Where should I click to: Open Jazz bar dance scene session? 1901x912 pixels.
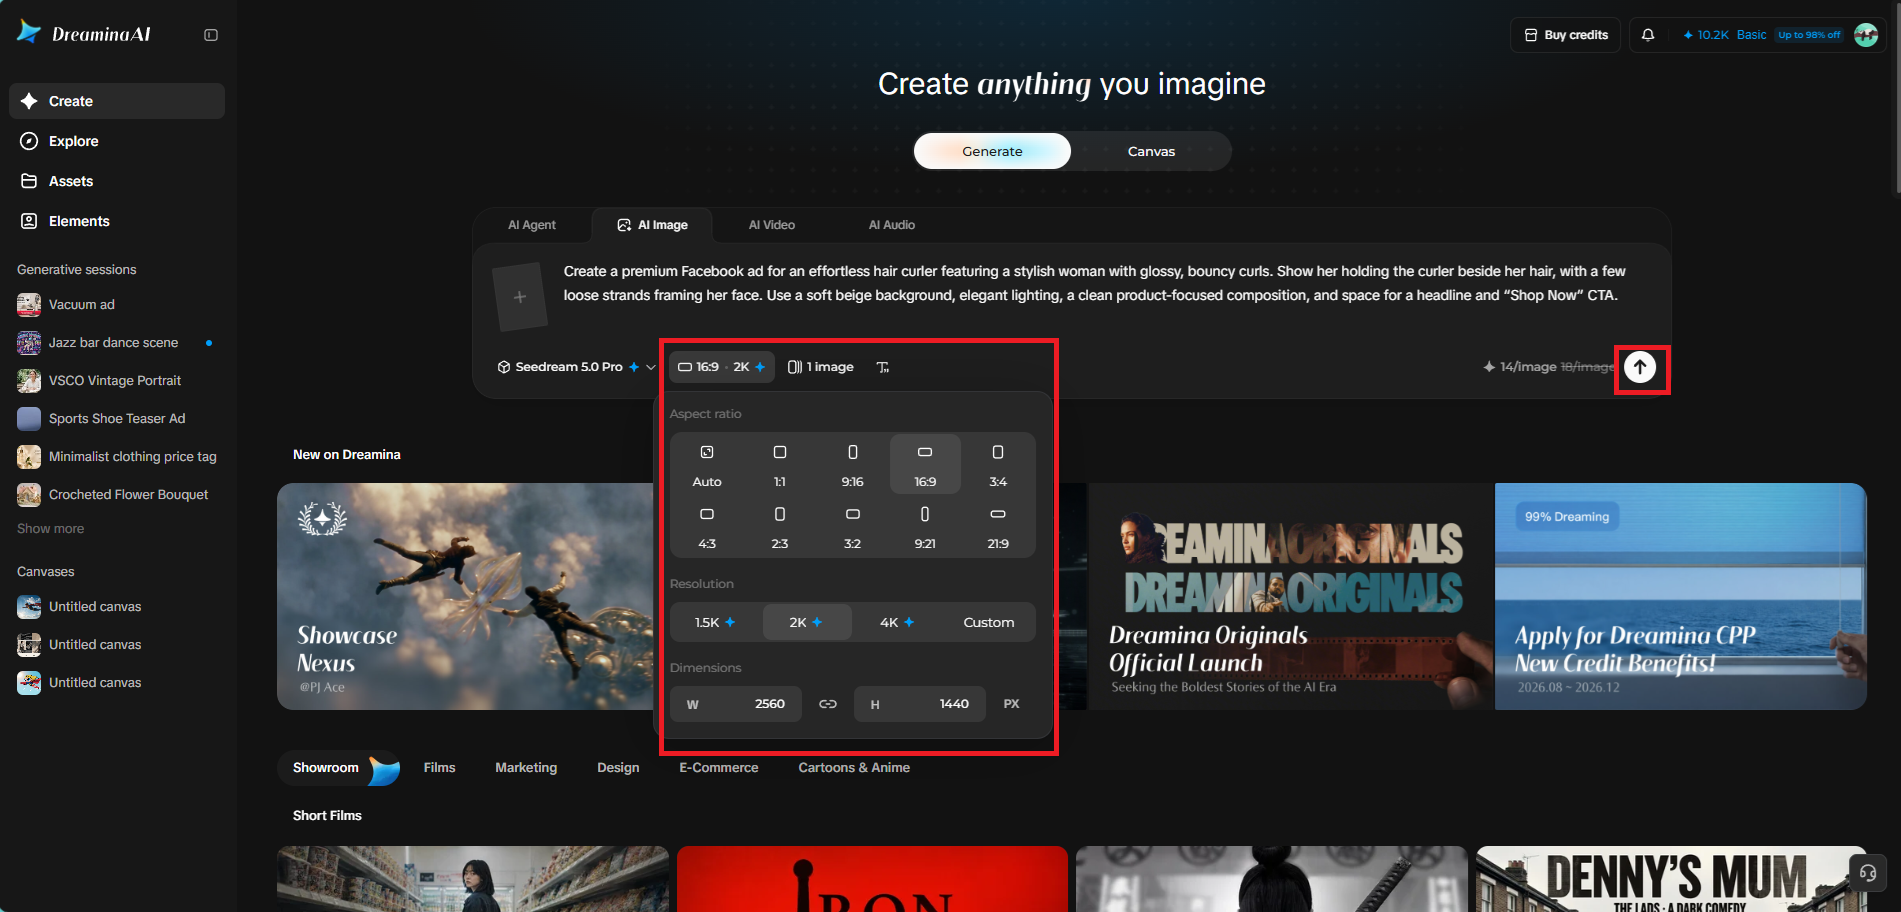(x=117, y=343)
